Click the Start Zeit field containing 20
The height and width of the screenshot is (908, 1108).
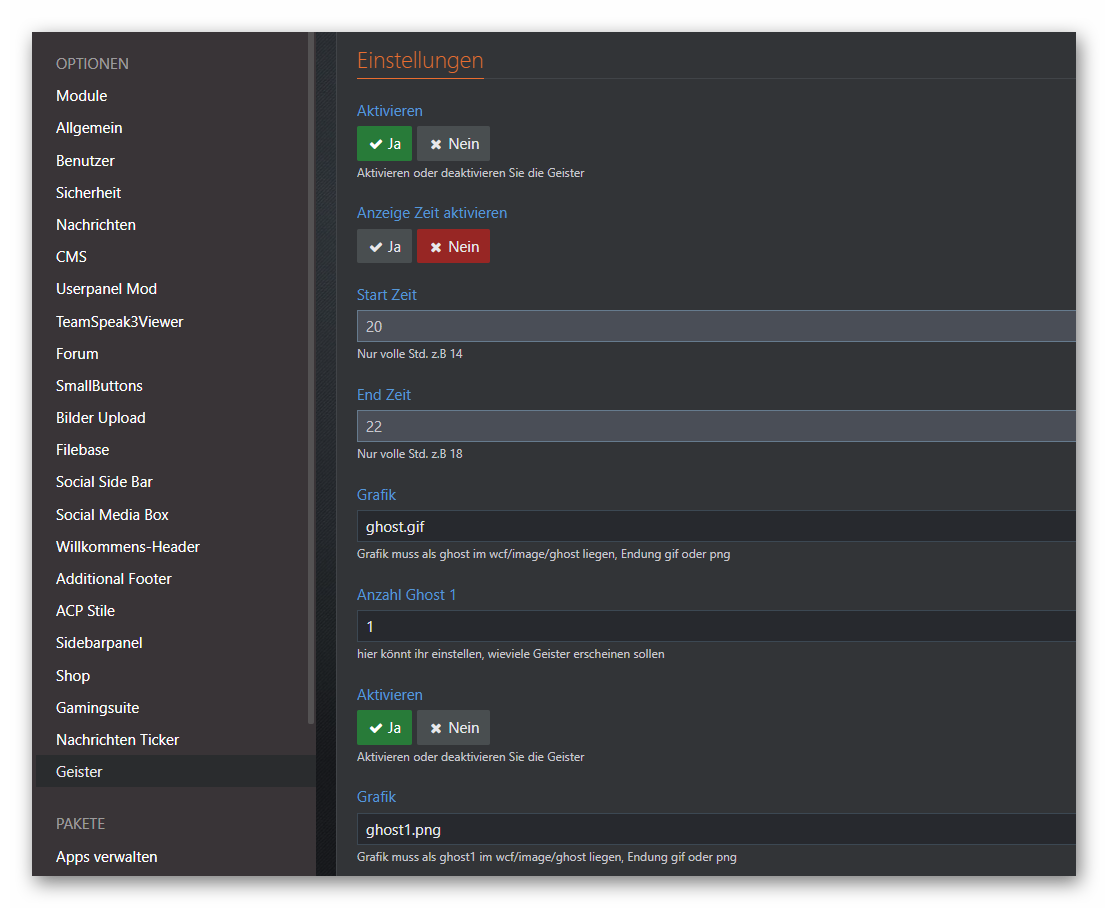(715, 327)
